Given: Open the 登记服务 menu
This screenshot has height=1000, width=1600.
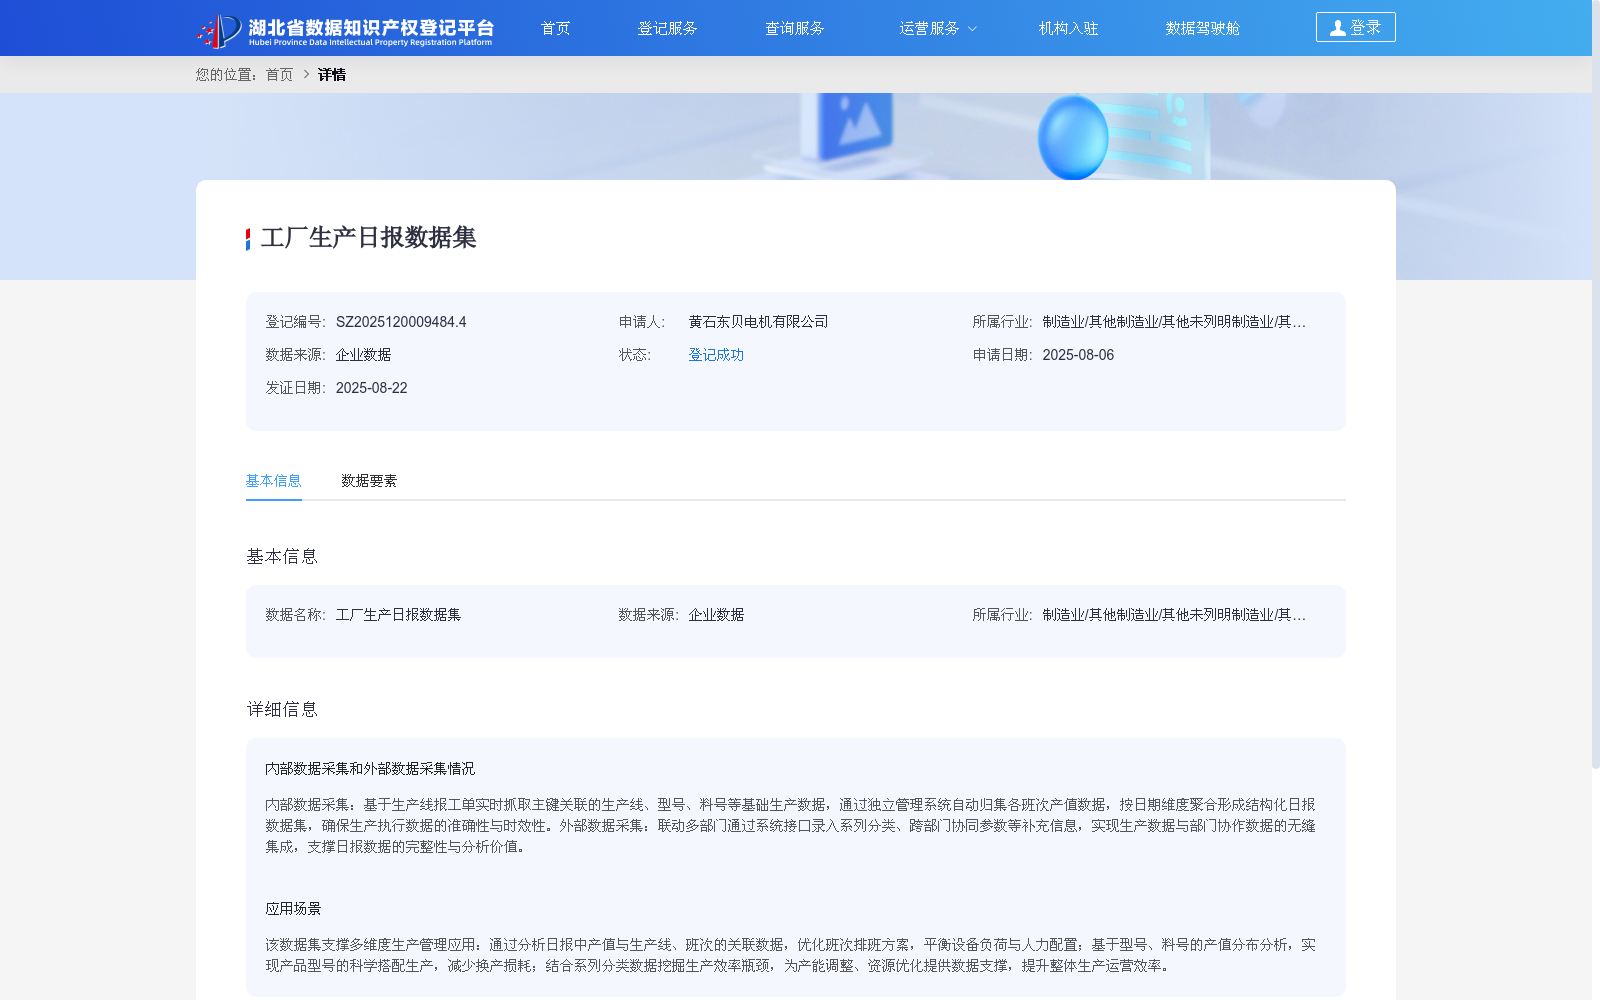Looking at the screenshot, I should point(667,28).
